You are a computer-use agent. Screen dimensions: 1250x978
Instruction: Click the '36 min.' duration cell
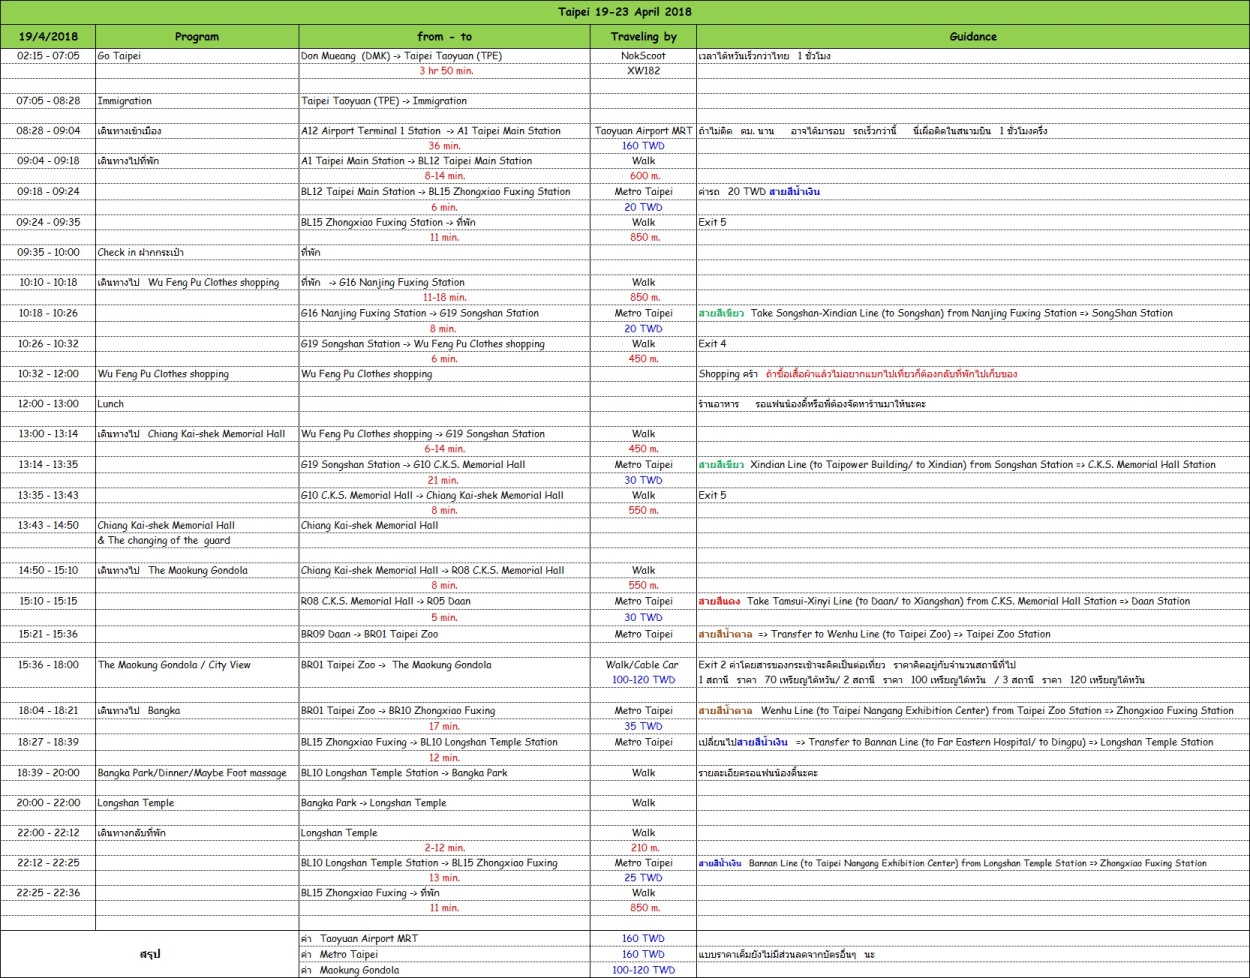pyautogui.click(x=444, y=146)
